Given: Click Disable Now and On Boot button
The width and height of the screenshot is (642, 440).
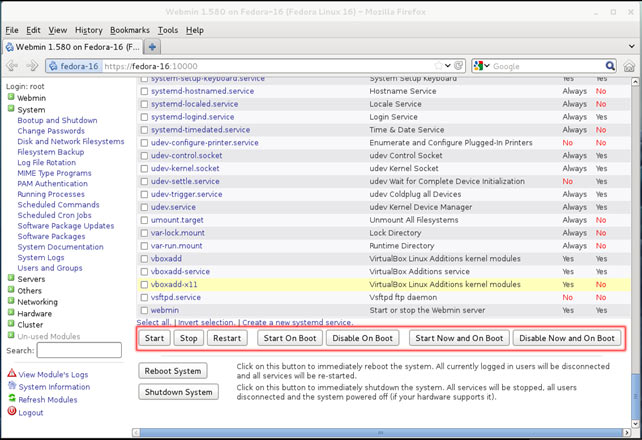Looking at the screenshot, I should [x=567, y=338].
